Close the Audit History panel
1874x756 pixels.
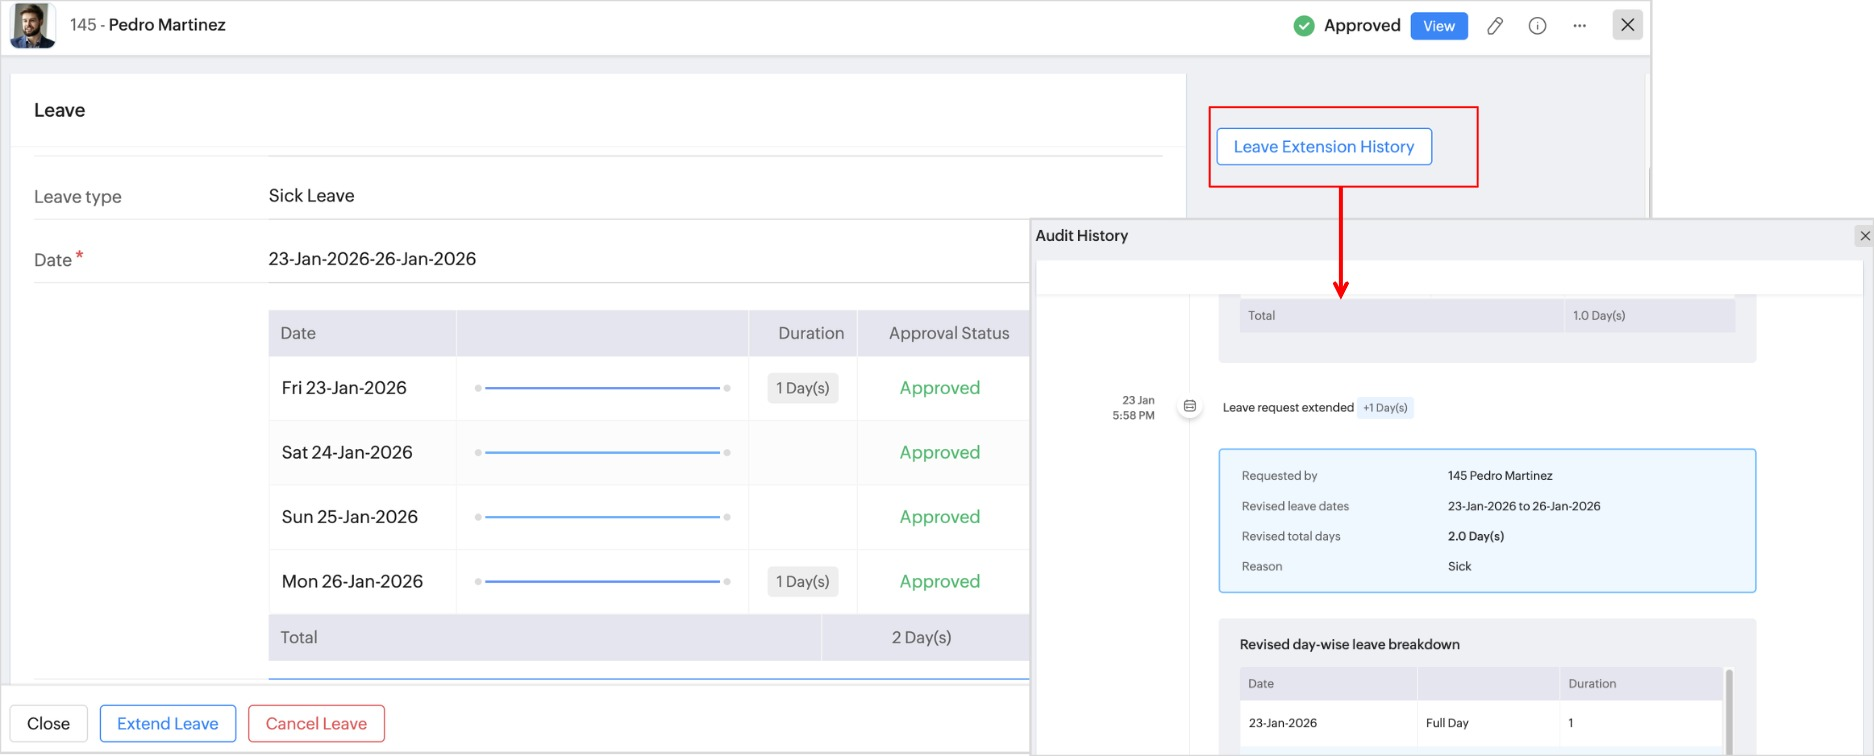(x=1864, y=236)
